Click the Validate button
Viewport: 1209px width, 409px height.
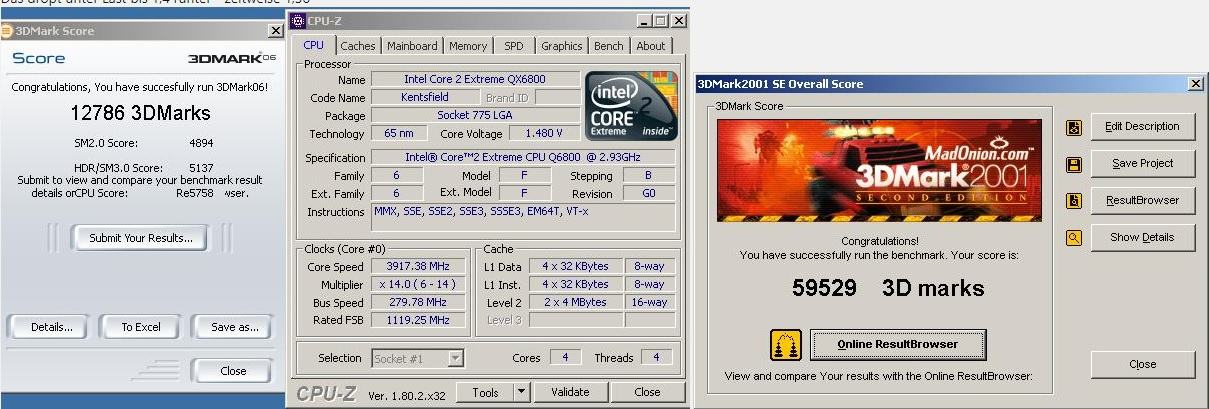point(570,392)
